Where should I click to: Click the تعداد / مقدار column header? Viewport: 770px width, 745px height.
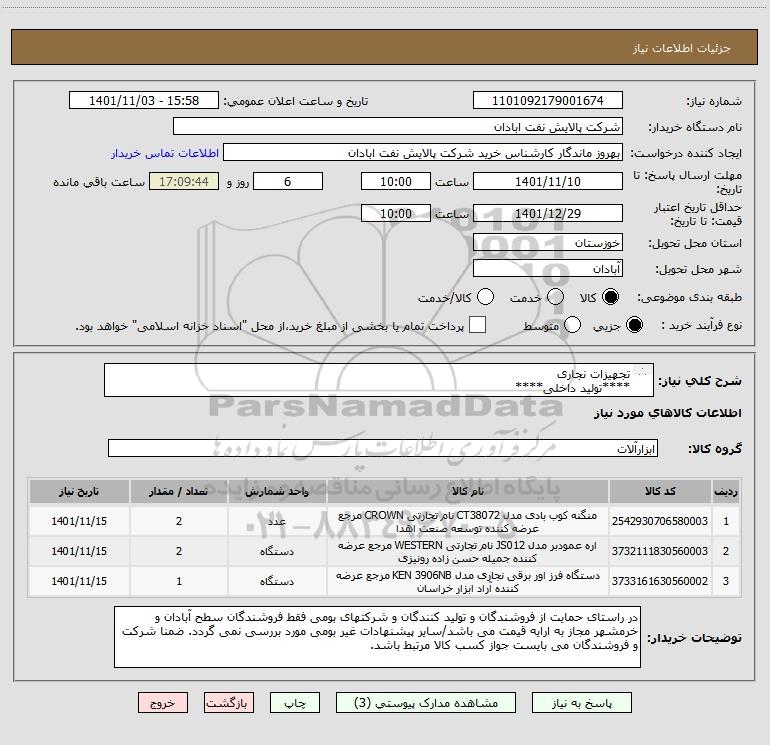(x=179, y=491)
